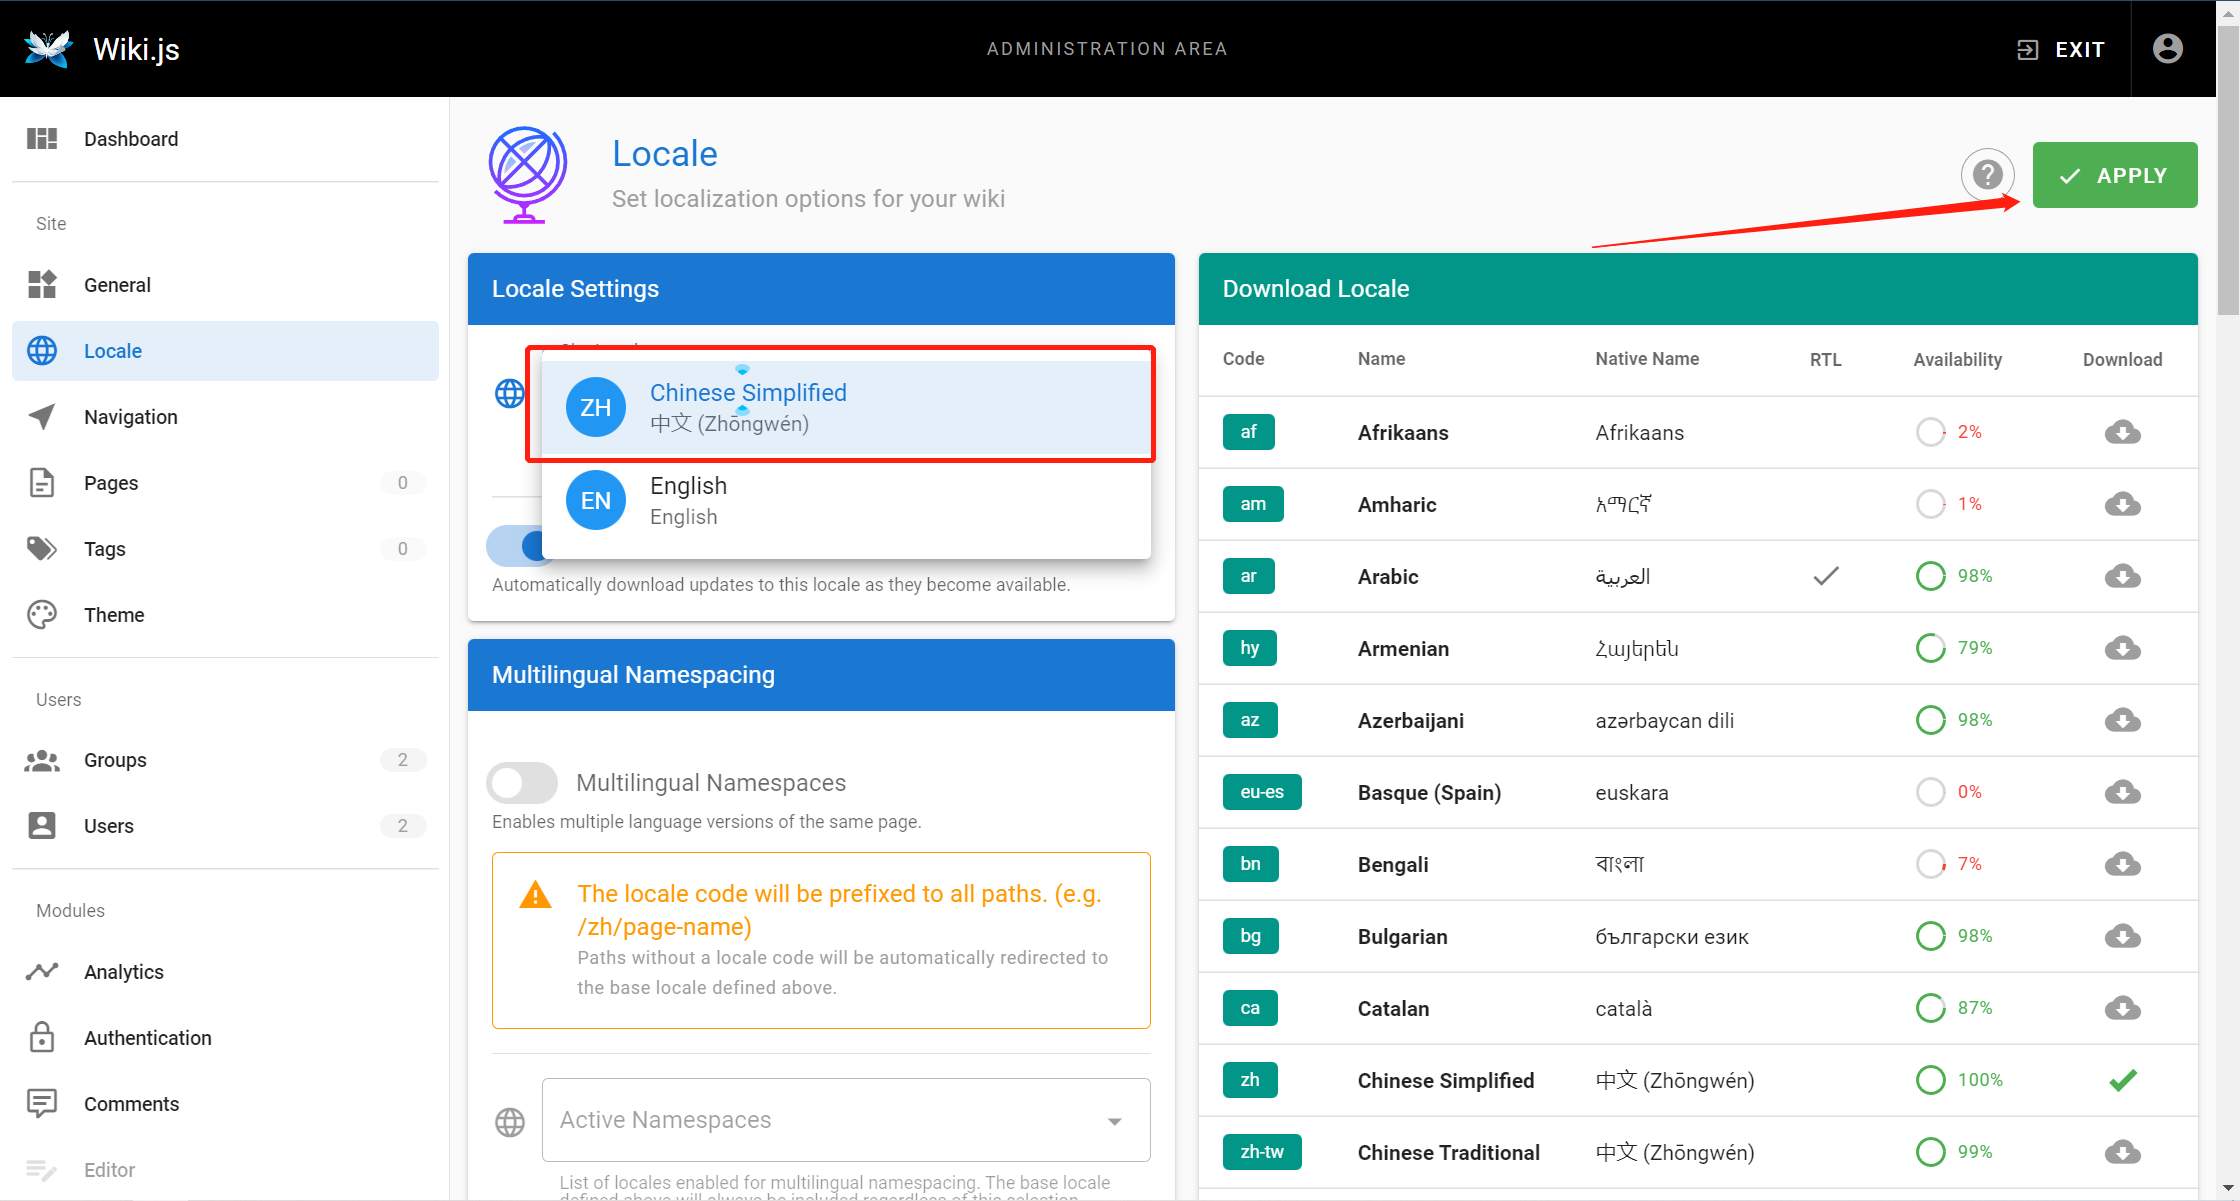Download the Afrikaans locale

2122,432
